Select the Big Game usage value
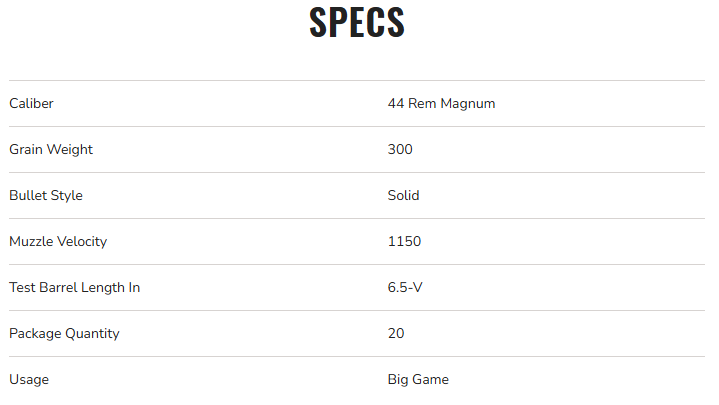Viewport: 719px width, 405px height. pyautogui.click(x=418, y=379)
